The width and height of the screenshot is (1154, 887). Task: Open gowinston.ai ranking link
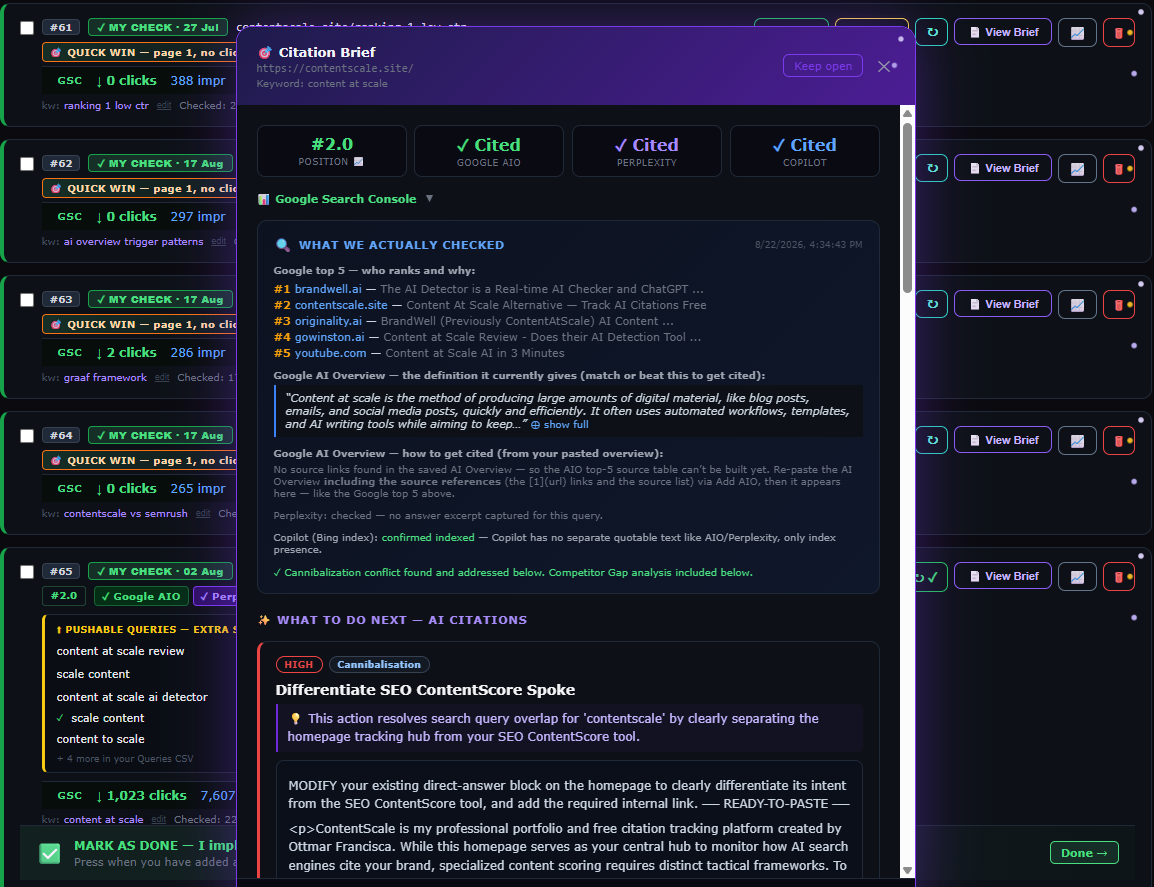coord(330,337)
